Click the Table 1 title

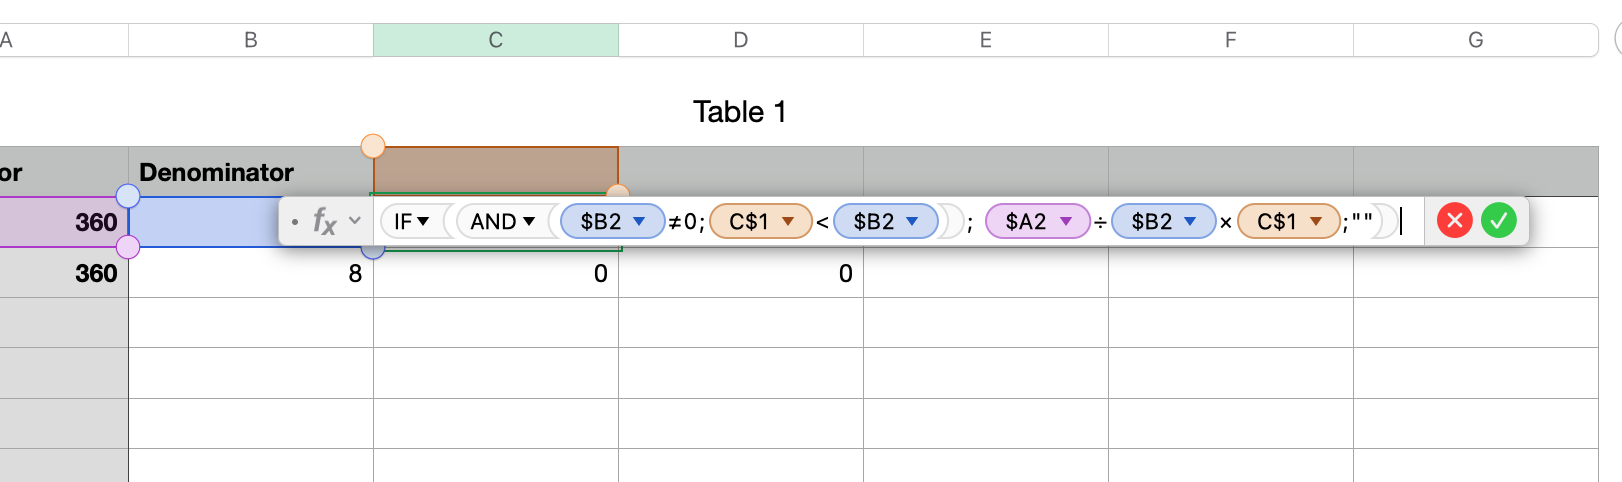point(740,112)
